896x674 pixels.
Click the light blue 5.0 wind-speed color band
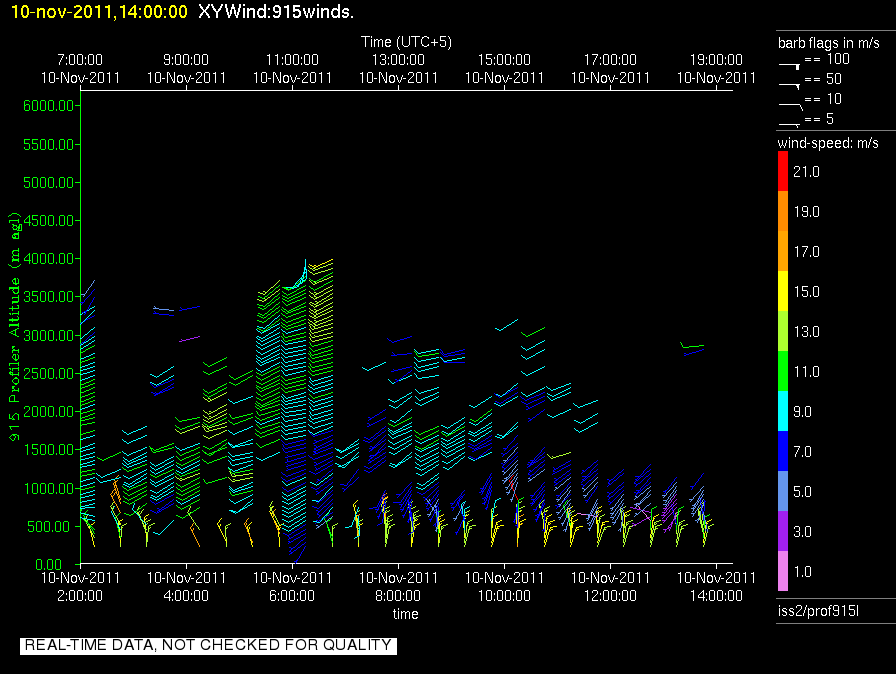(x=783, y=491)
